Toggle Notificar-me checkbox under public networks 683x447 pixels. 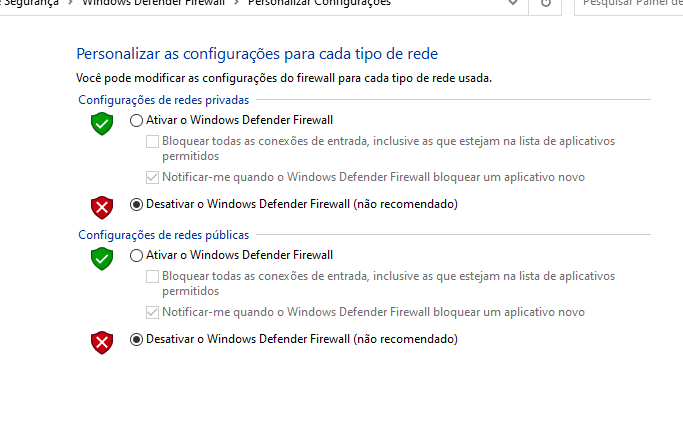click(152, 312)
